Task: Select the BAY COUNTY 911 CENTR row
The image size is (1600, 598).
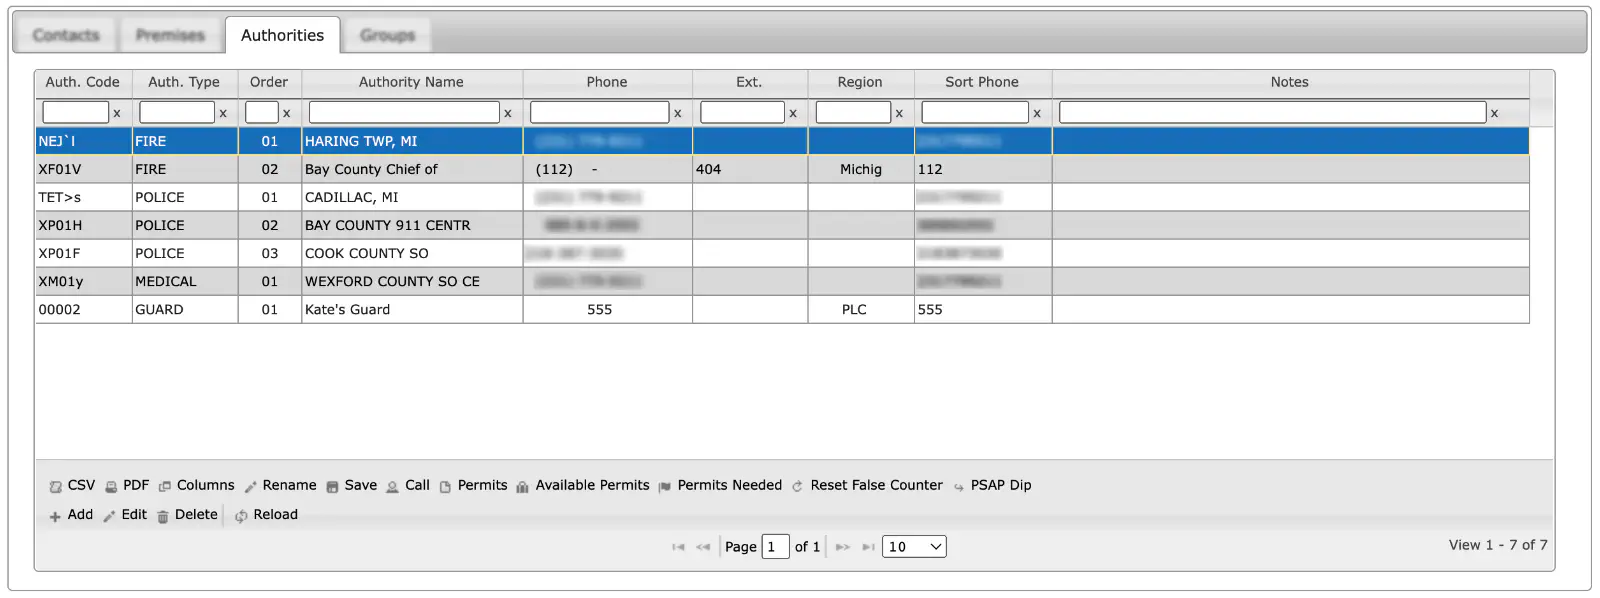Action: pyautogui.click(x=782, y=225)
